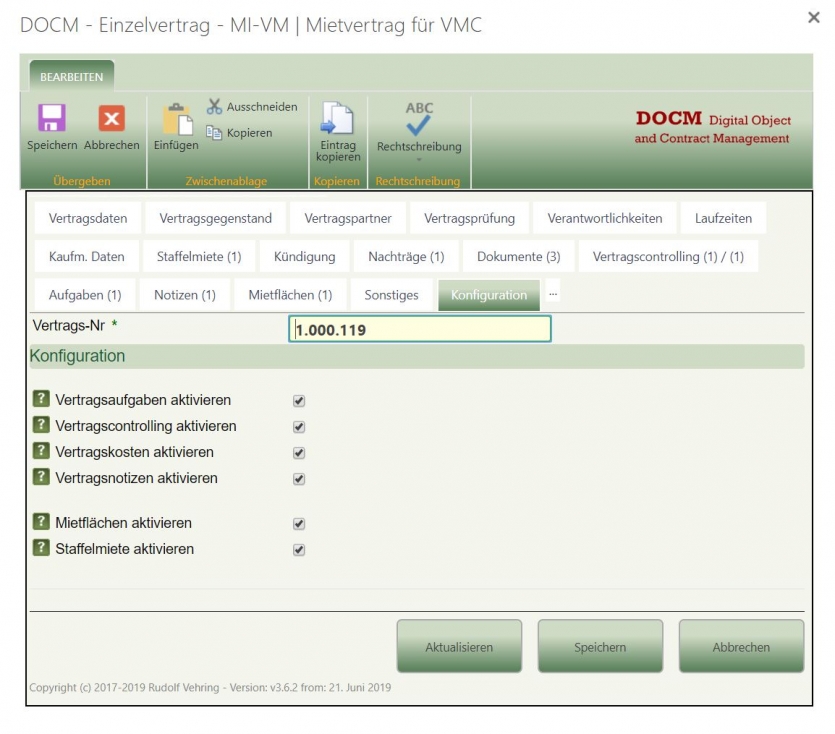Open the Staffelmiete (1) tab
Image resolution: width=835 pixels, height=734 pixels.
pyautogui.click(x=199, y=257)
